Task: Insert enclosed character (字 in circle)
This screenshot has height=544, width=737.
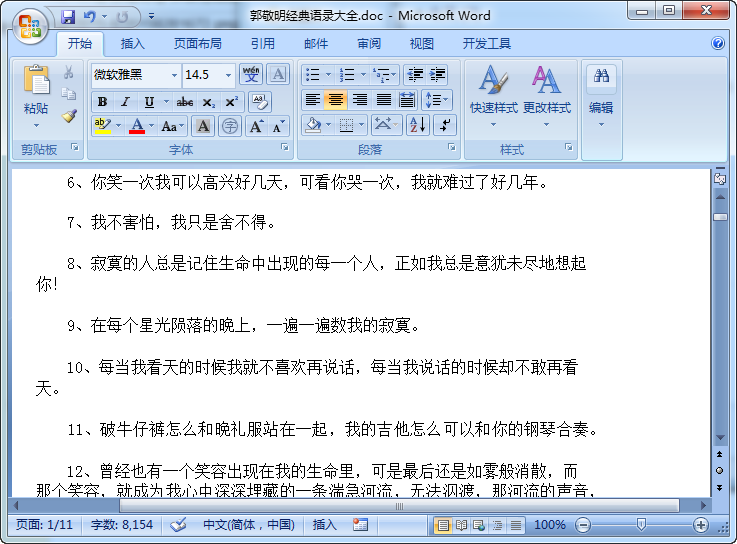Action: [230, 126]
